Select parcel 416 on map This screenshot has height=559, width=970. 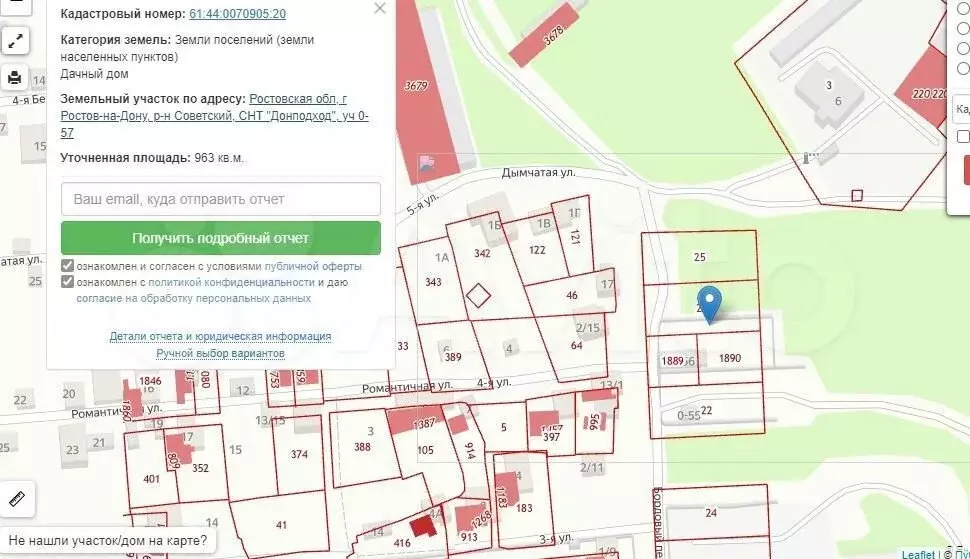coord(401,543)
